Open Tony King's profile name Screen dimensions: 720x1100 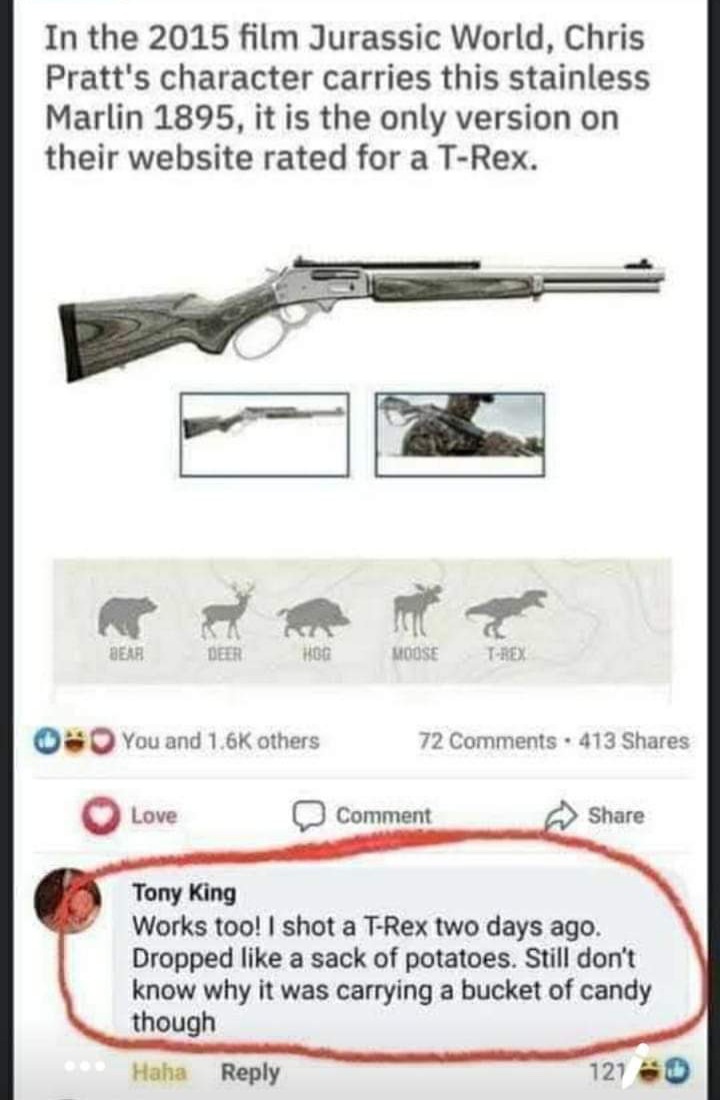click(x=185, y=893)
